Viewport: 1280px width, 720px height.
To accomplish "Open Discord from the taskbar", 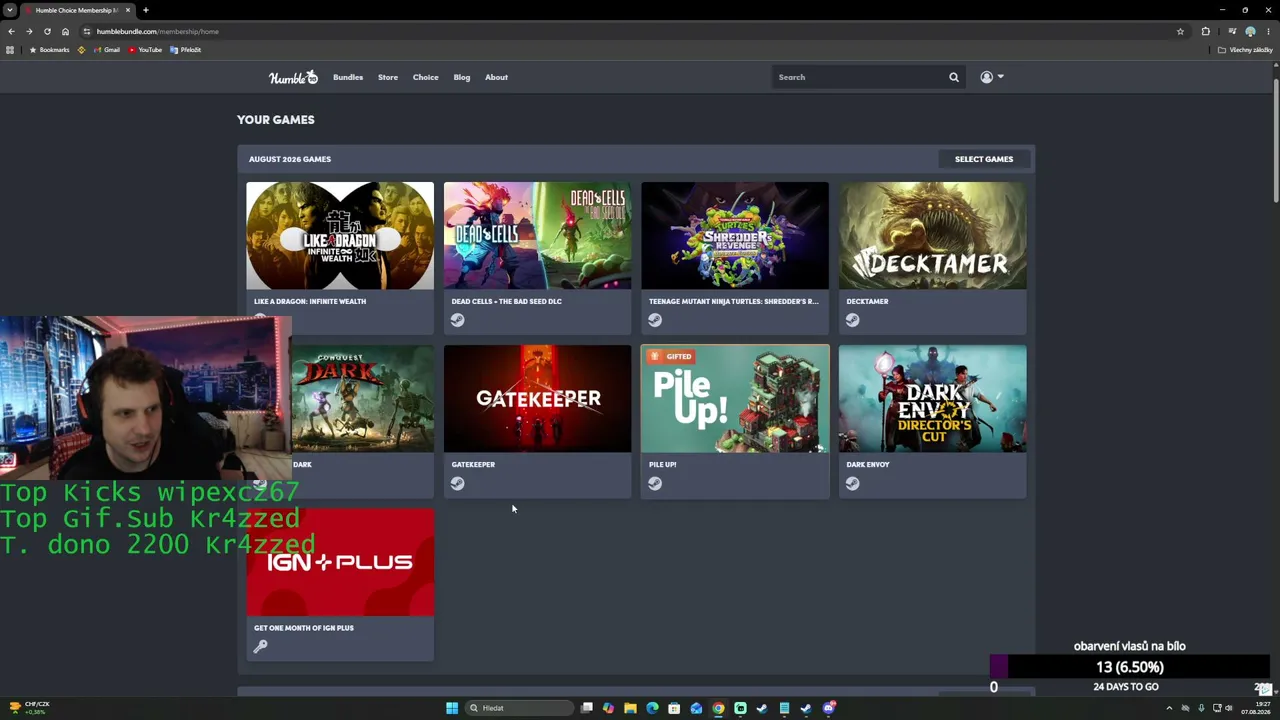I will tap(829, 708).
